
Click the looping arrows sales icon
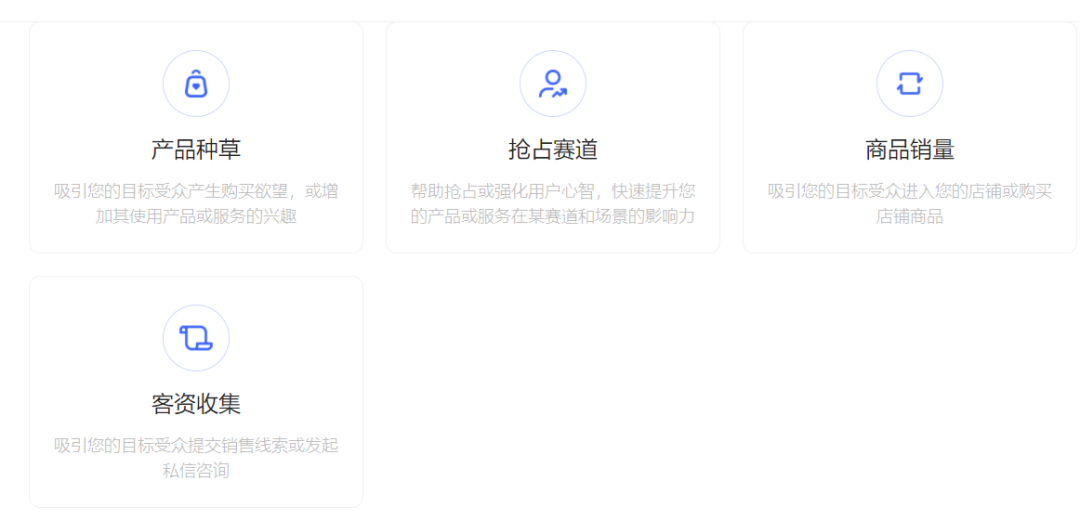909,84
